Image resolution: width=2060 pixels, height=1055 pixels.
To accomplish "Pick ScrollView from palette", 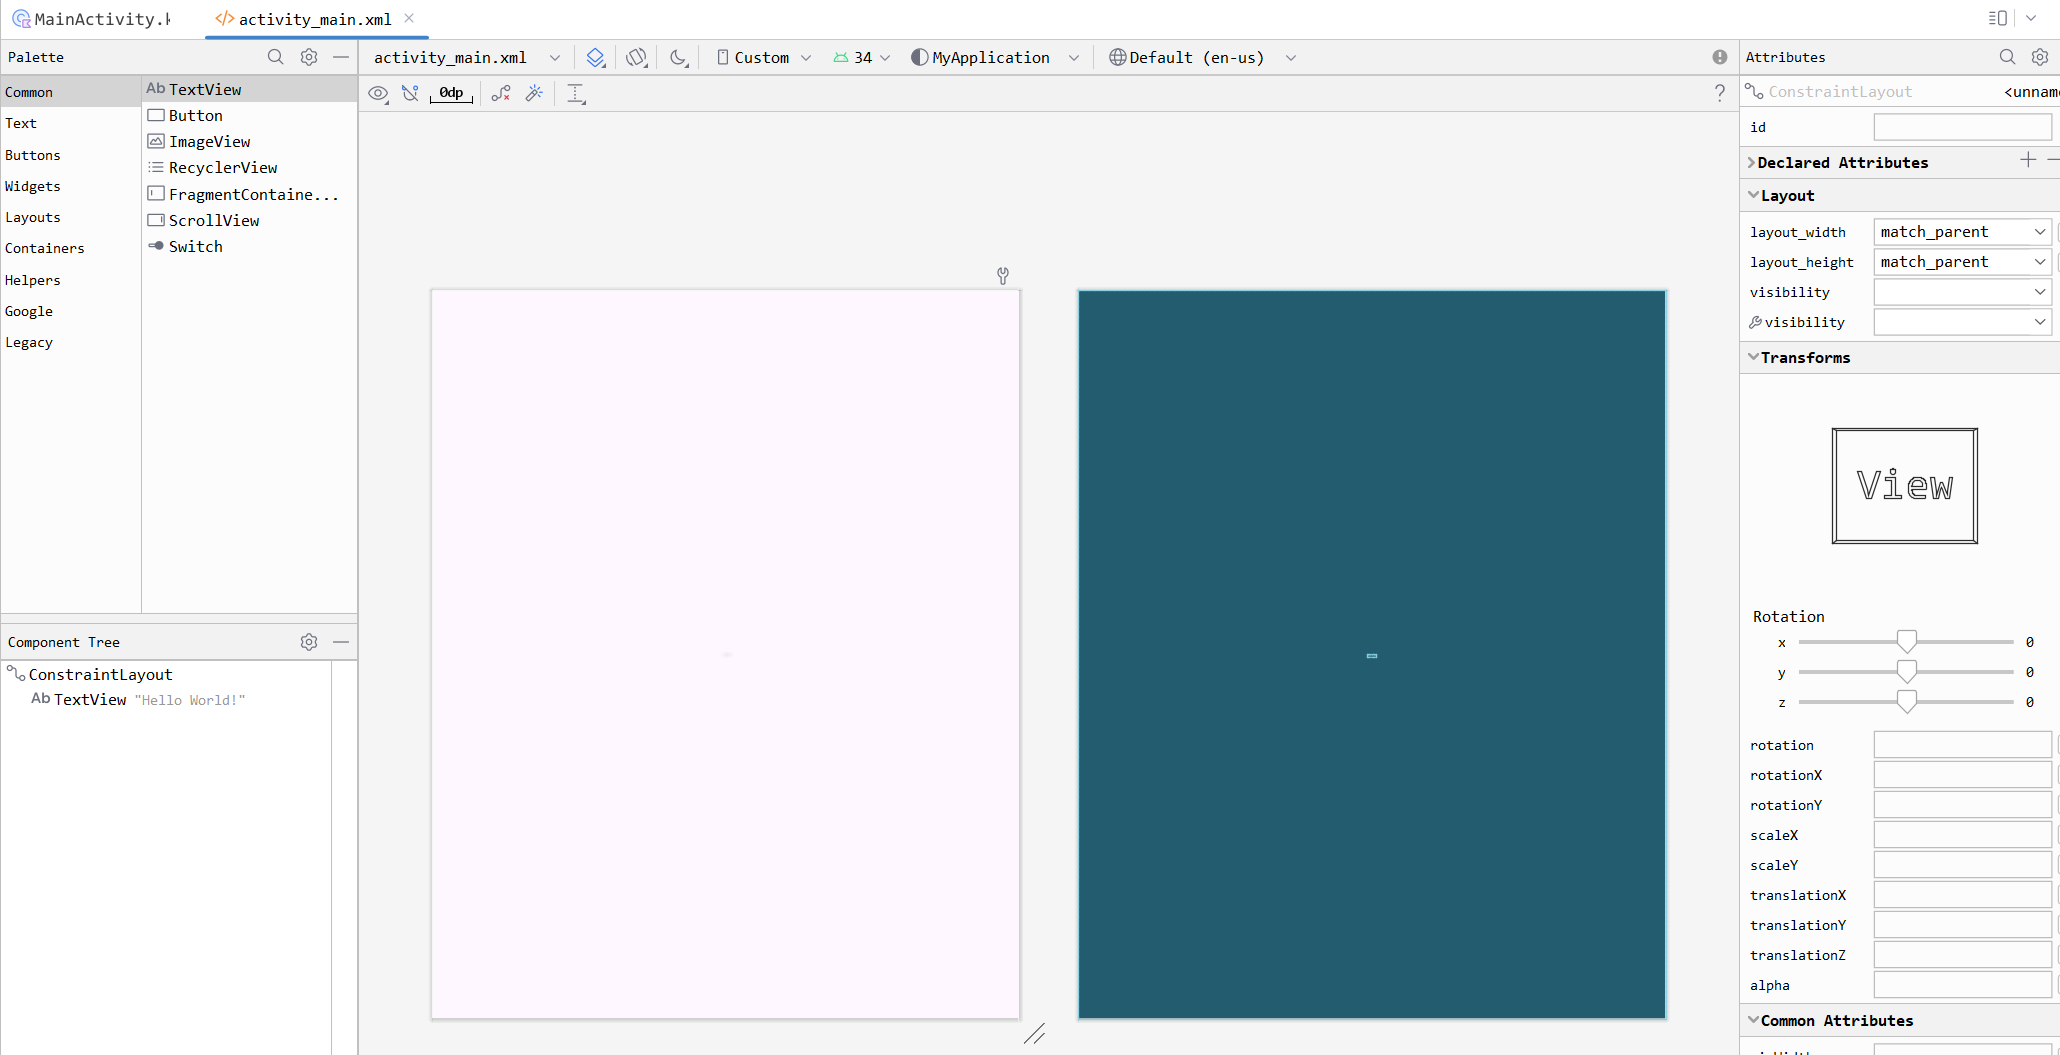I will [249, 220].
